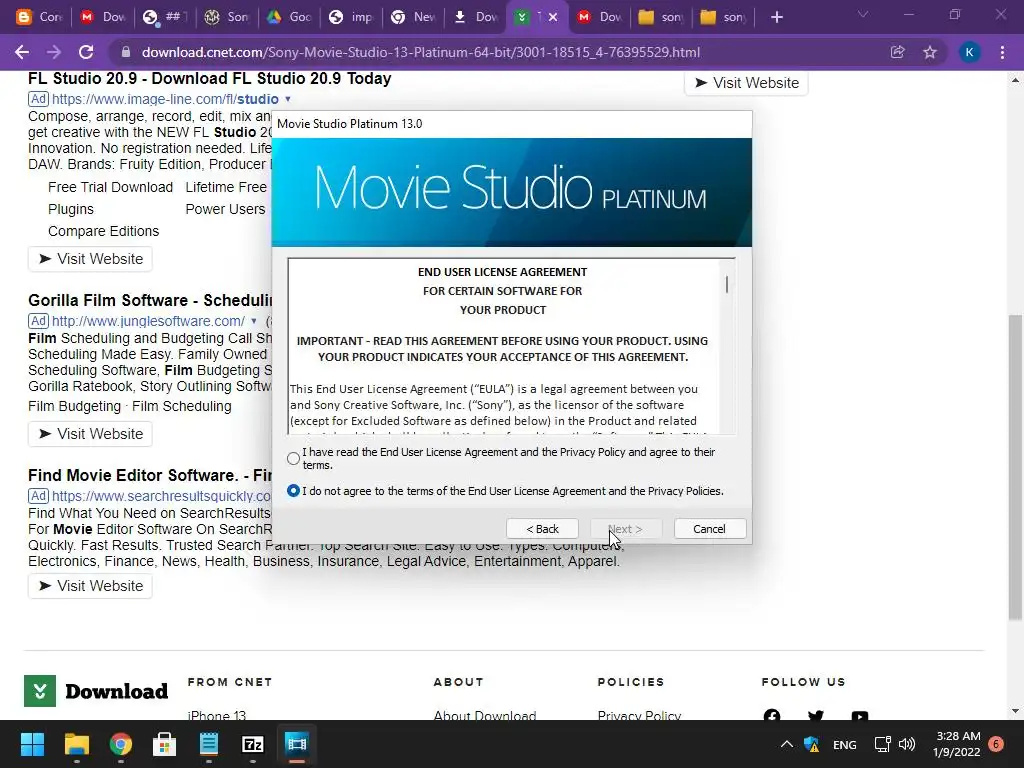Go forward in Chrome browser
Screen dimensions: 1024x768
coord(54,52)
